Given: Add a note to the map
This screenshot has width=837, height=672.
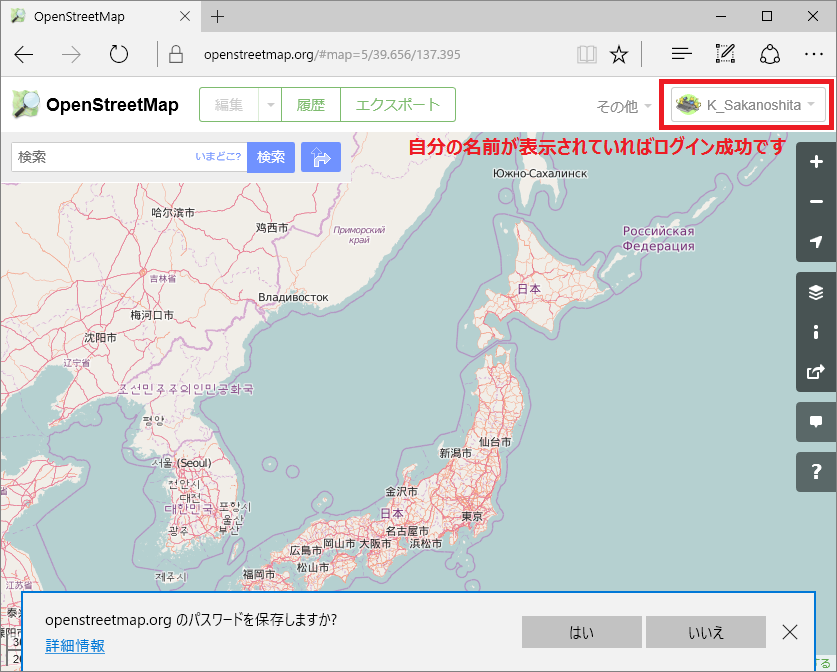Looking at the screenshot, I should (x=816, y=422).
